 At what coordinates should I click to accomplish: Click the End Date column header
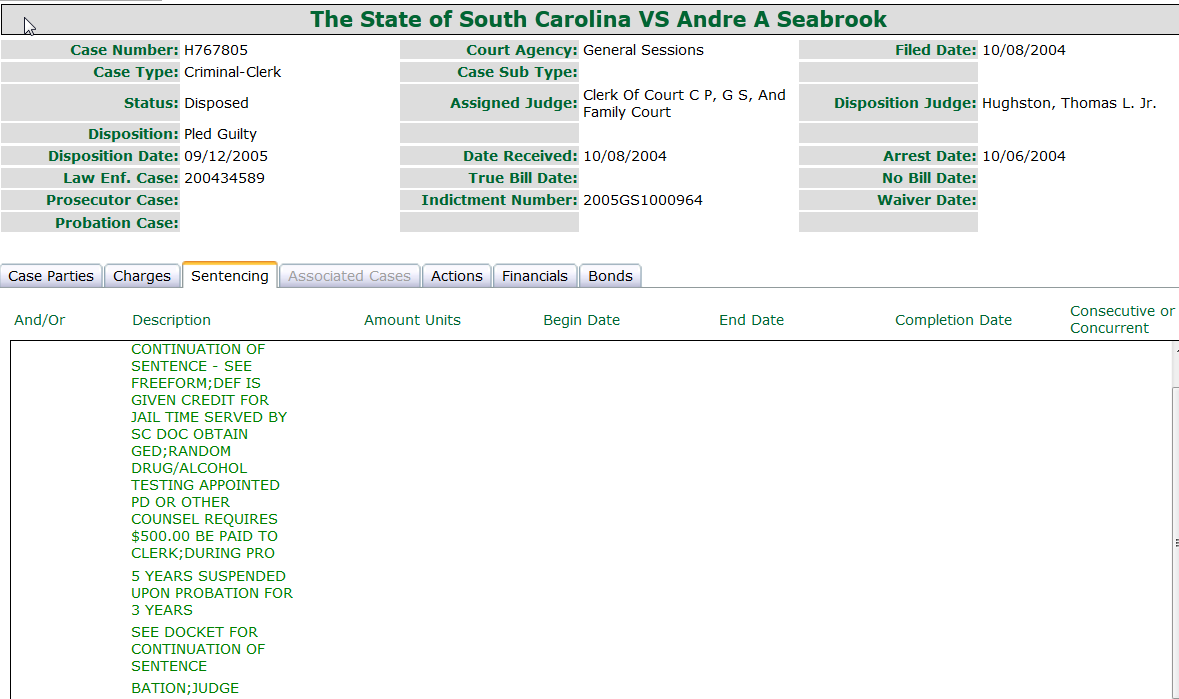point(751,320)
